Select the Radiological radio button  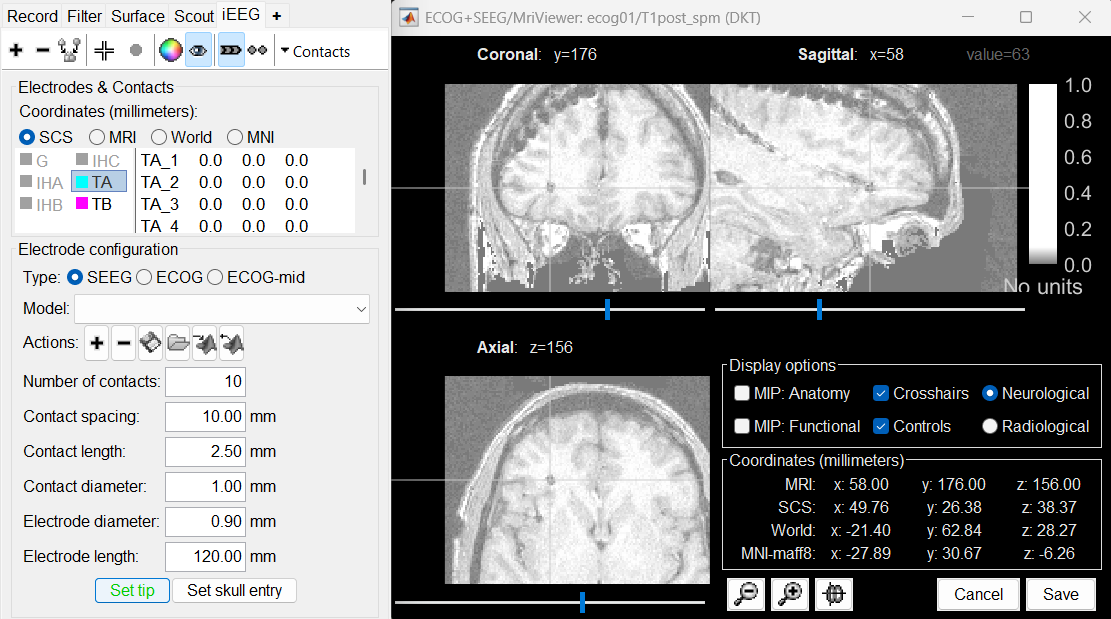[x=990, y=426]
